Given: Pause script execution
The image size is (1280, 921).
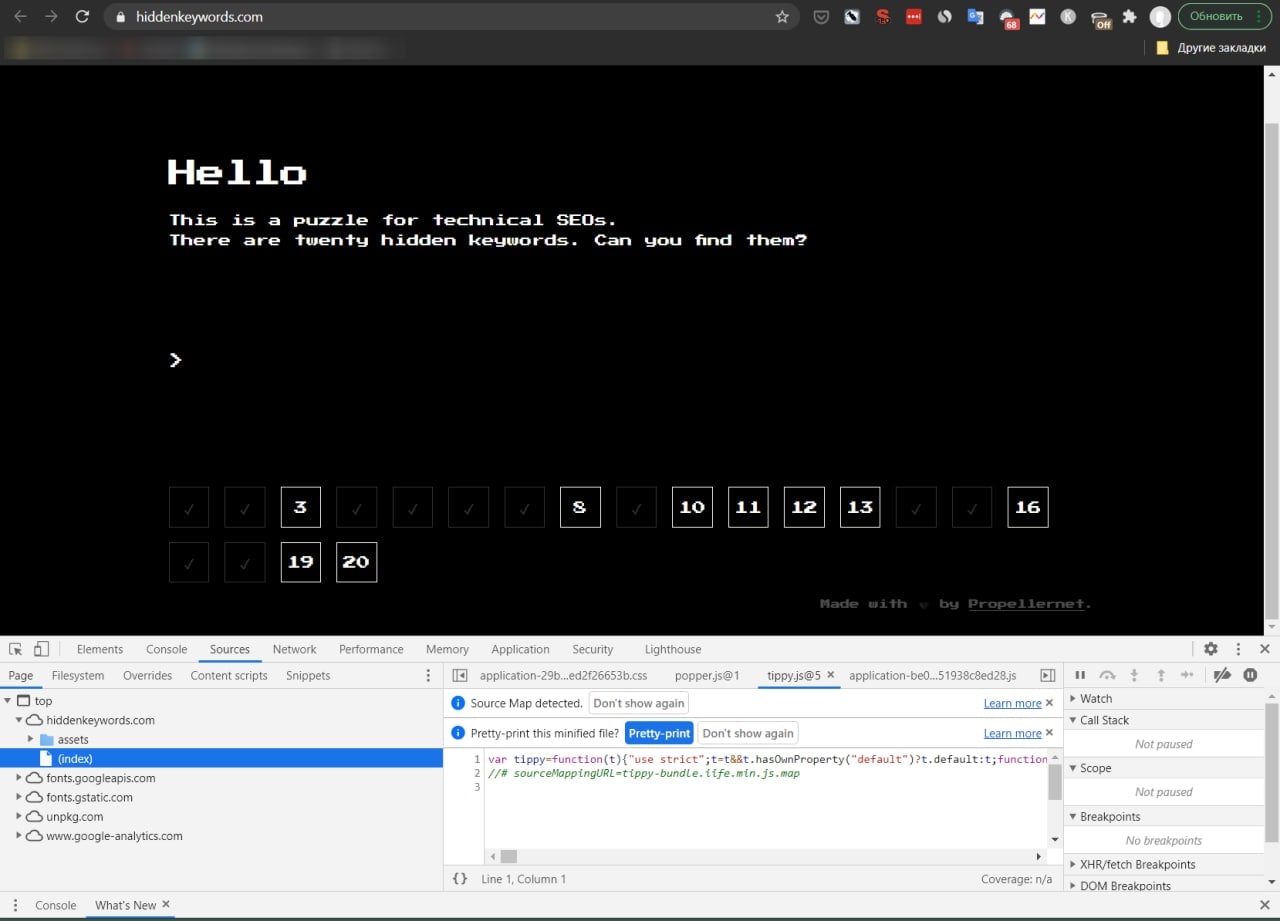Looking at the screenshot, I should (x=1080, y=676).
